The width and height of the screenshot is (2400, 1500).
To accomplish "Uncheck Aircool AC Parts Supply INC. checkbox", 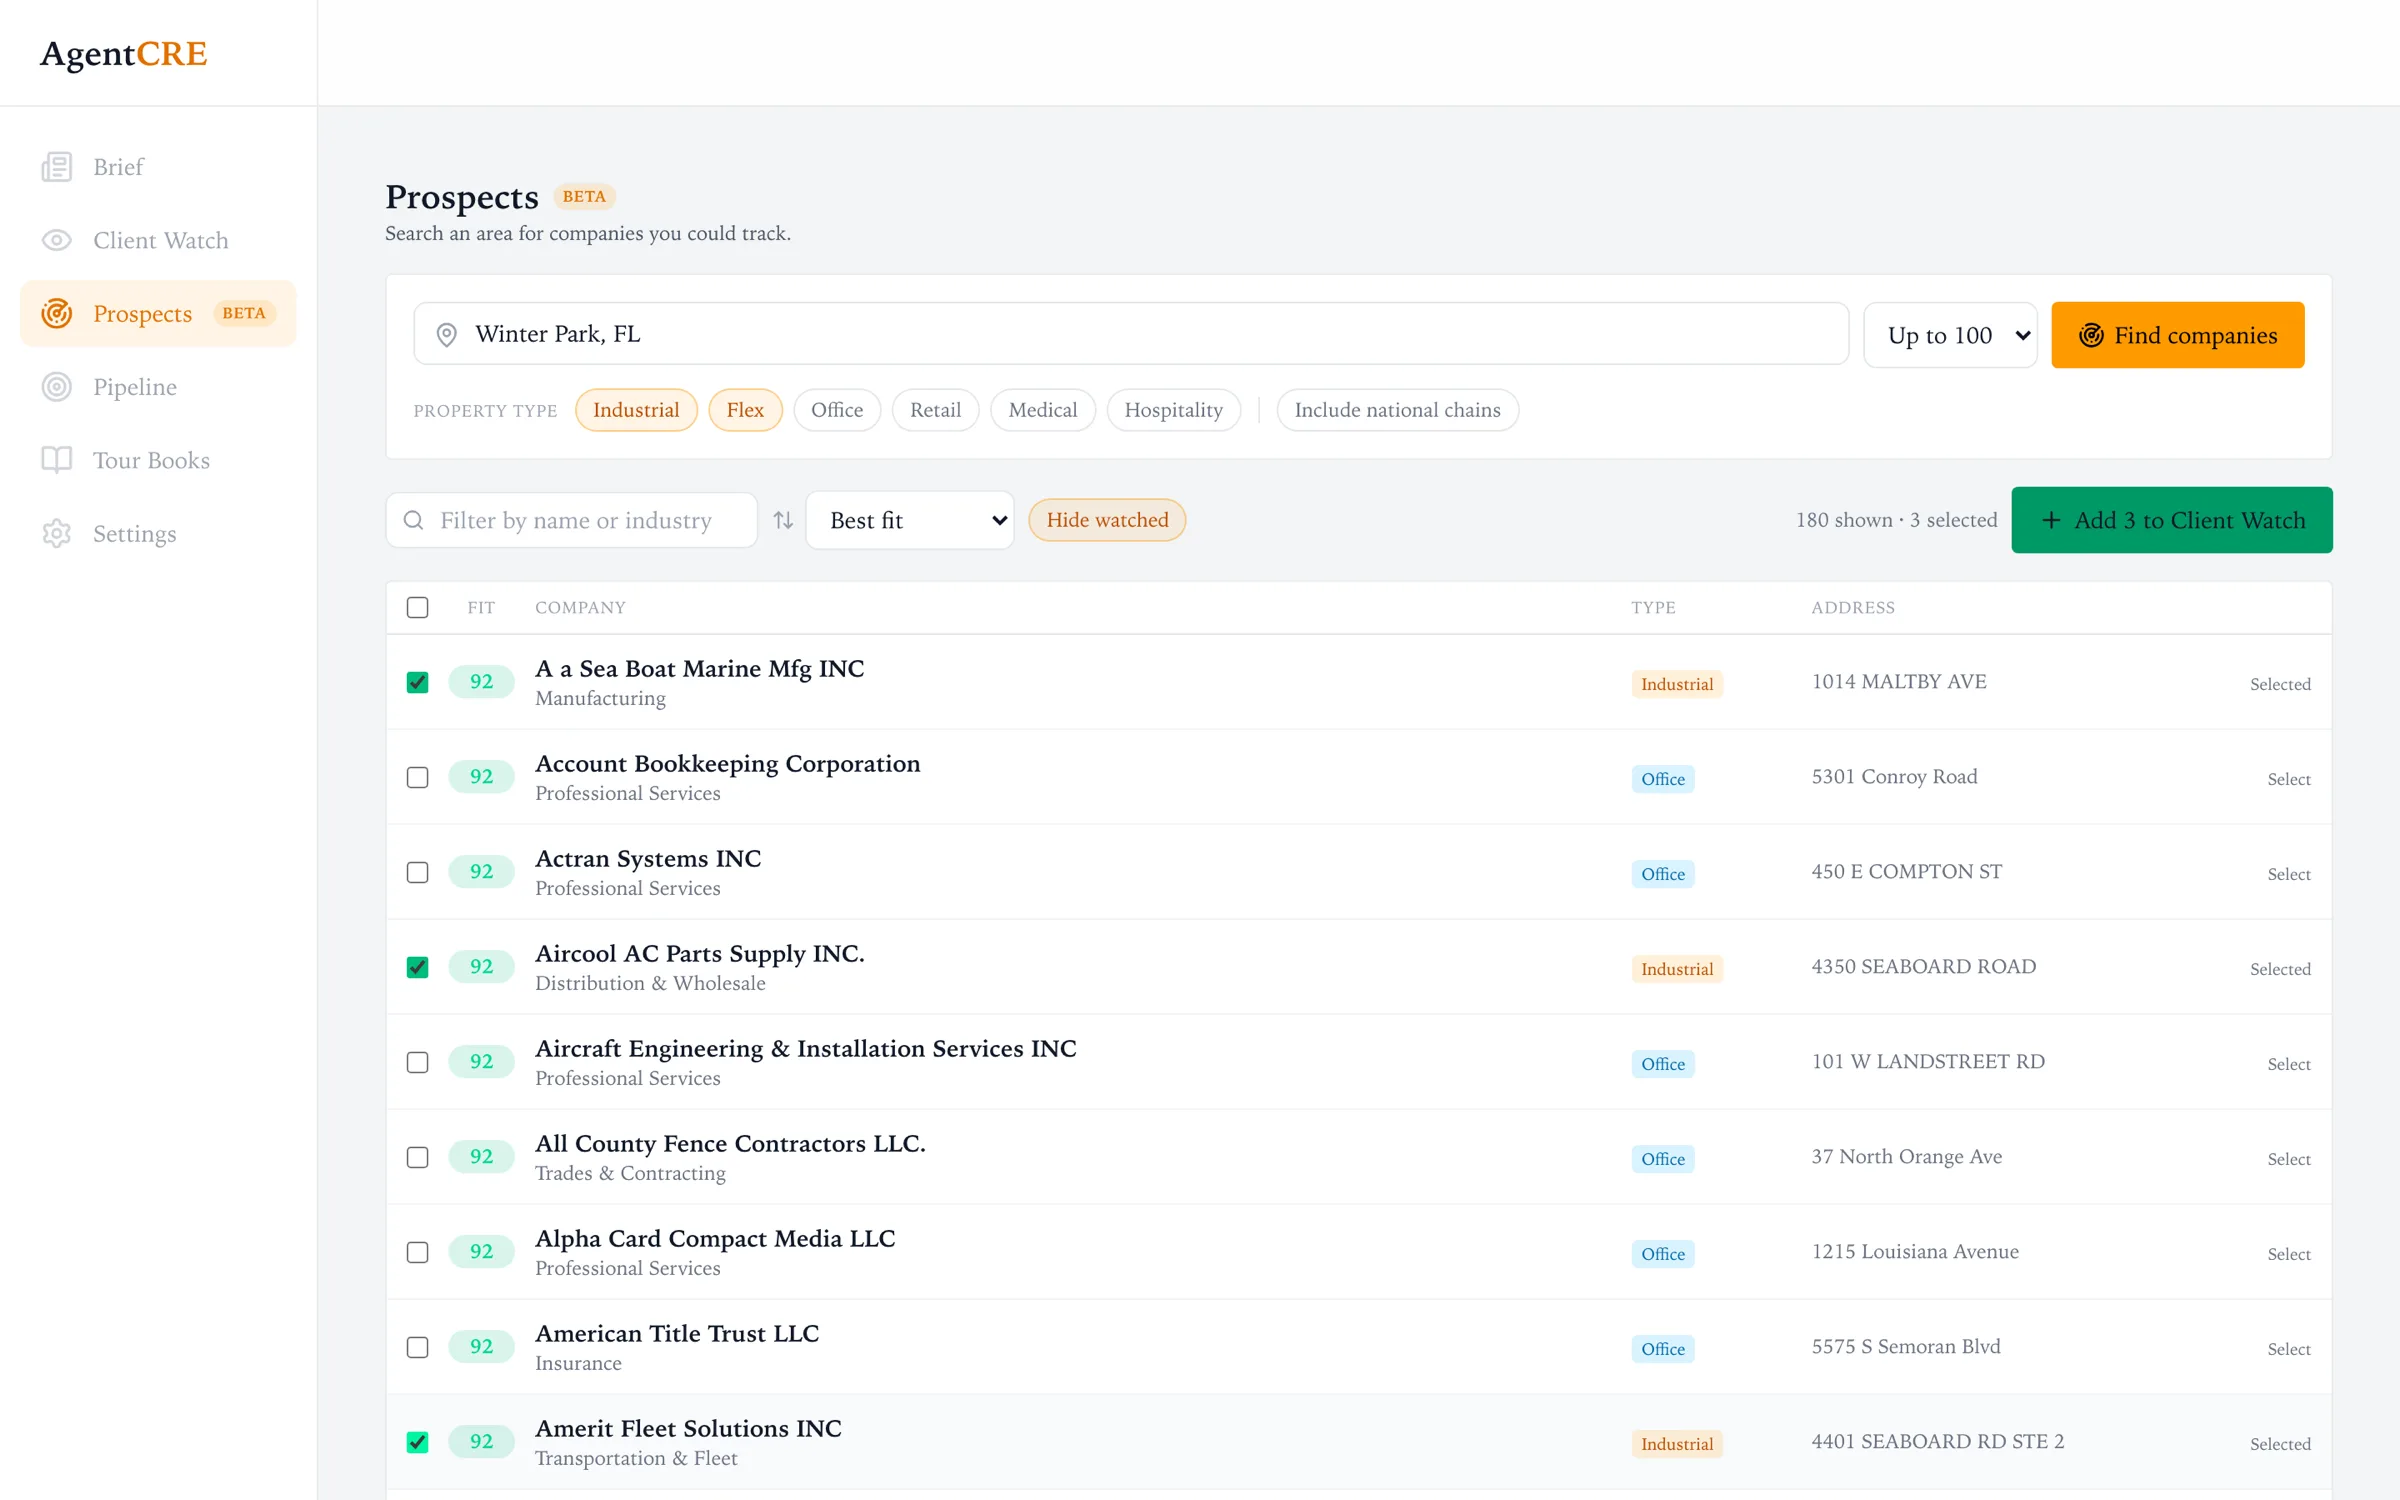I will [418, 967].
